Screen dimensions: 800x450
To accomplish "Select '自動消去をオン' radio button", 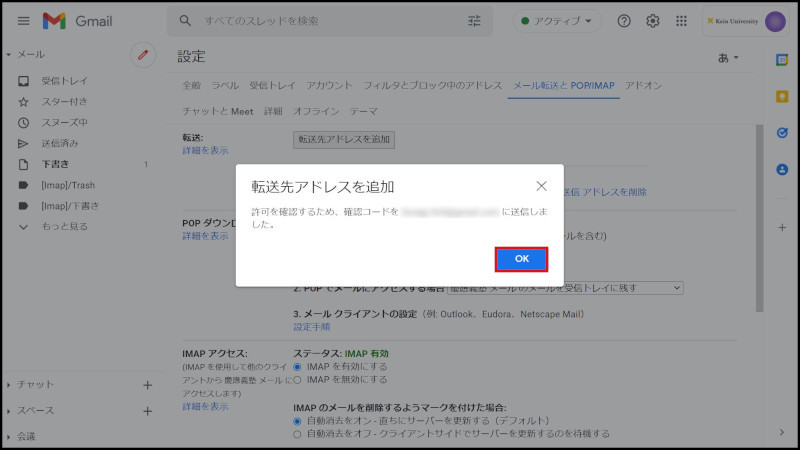I will click(x=298, y=422).
